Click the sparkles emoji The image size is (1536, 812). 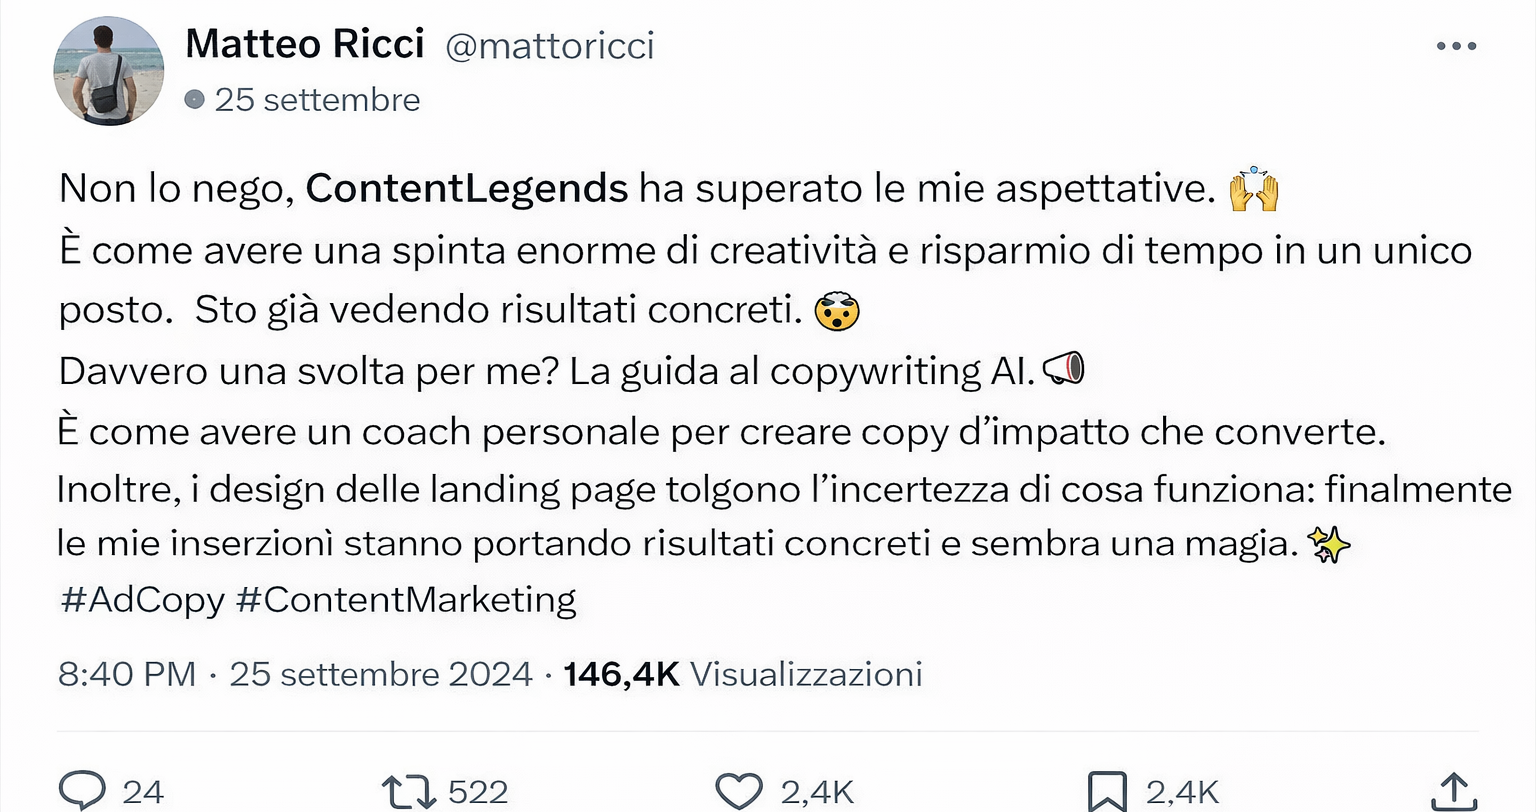coord(1330,544)
